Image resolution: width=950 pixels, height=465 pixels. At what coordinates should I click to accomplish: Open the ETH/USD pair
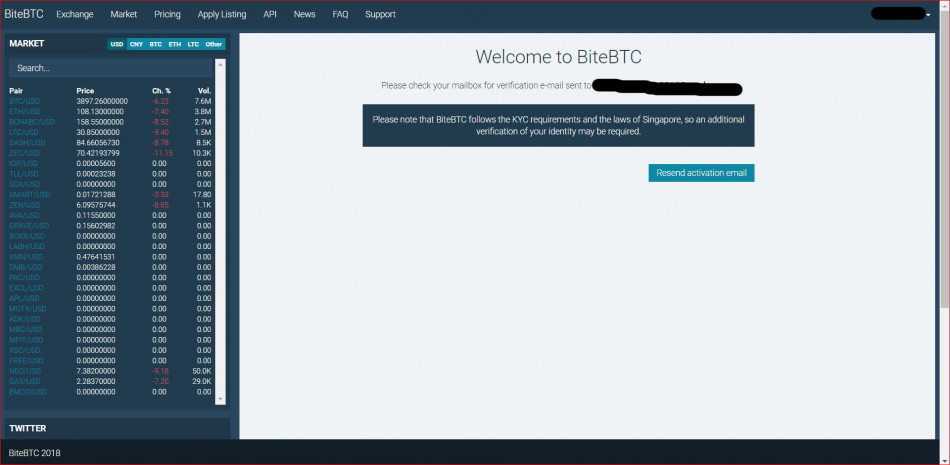click(x=25, y=112)
